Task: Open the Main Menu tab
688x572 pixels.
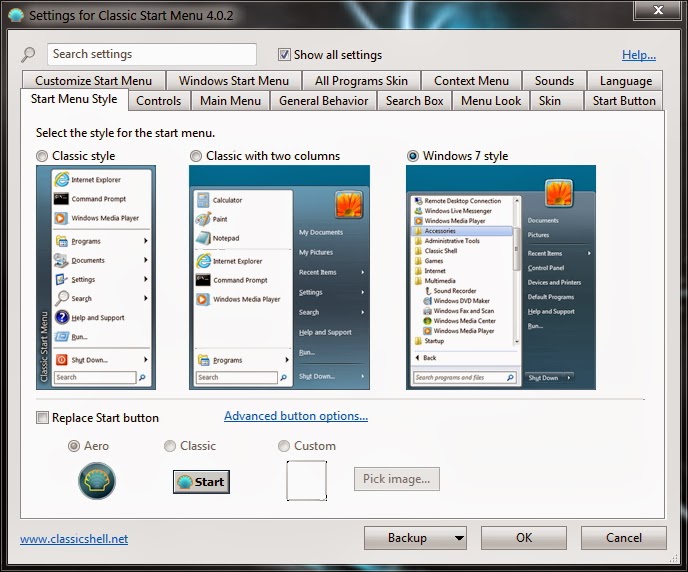Action: click(x=230, y=101)
